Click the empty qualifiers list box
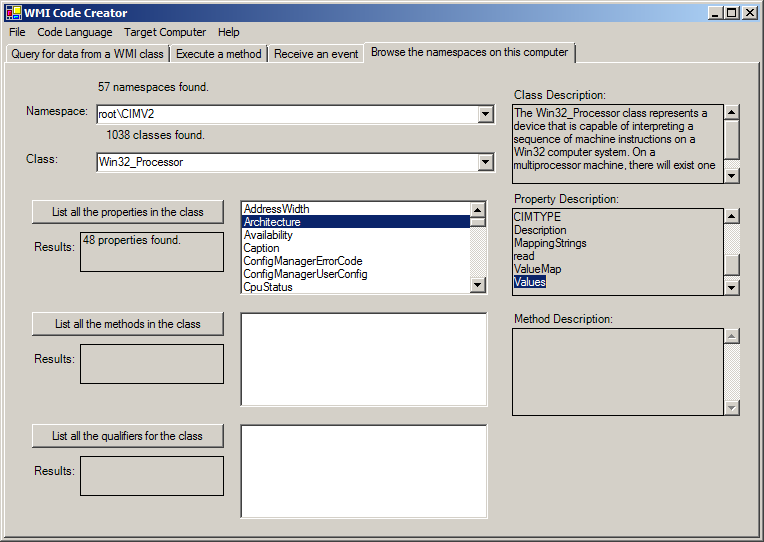The height and width of the screenshot is (542, 764). pos(363,471)
